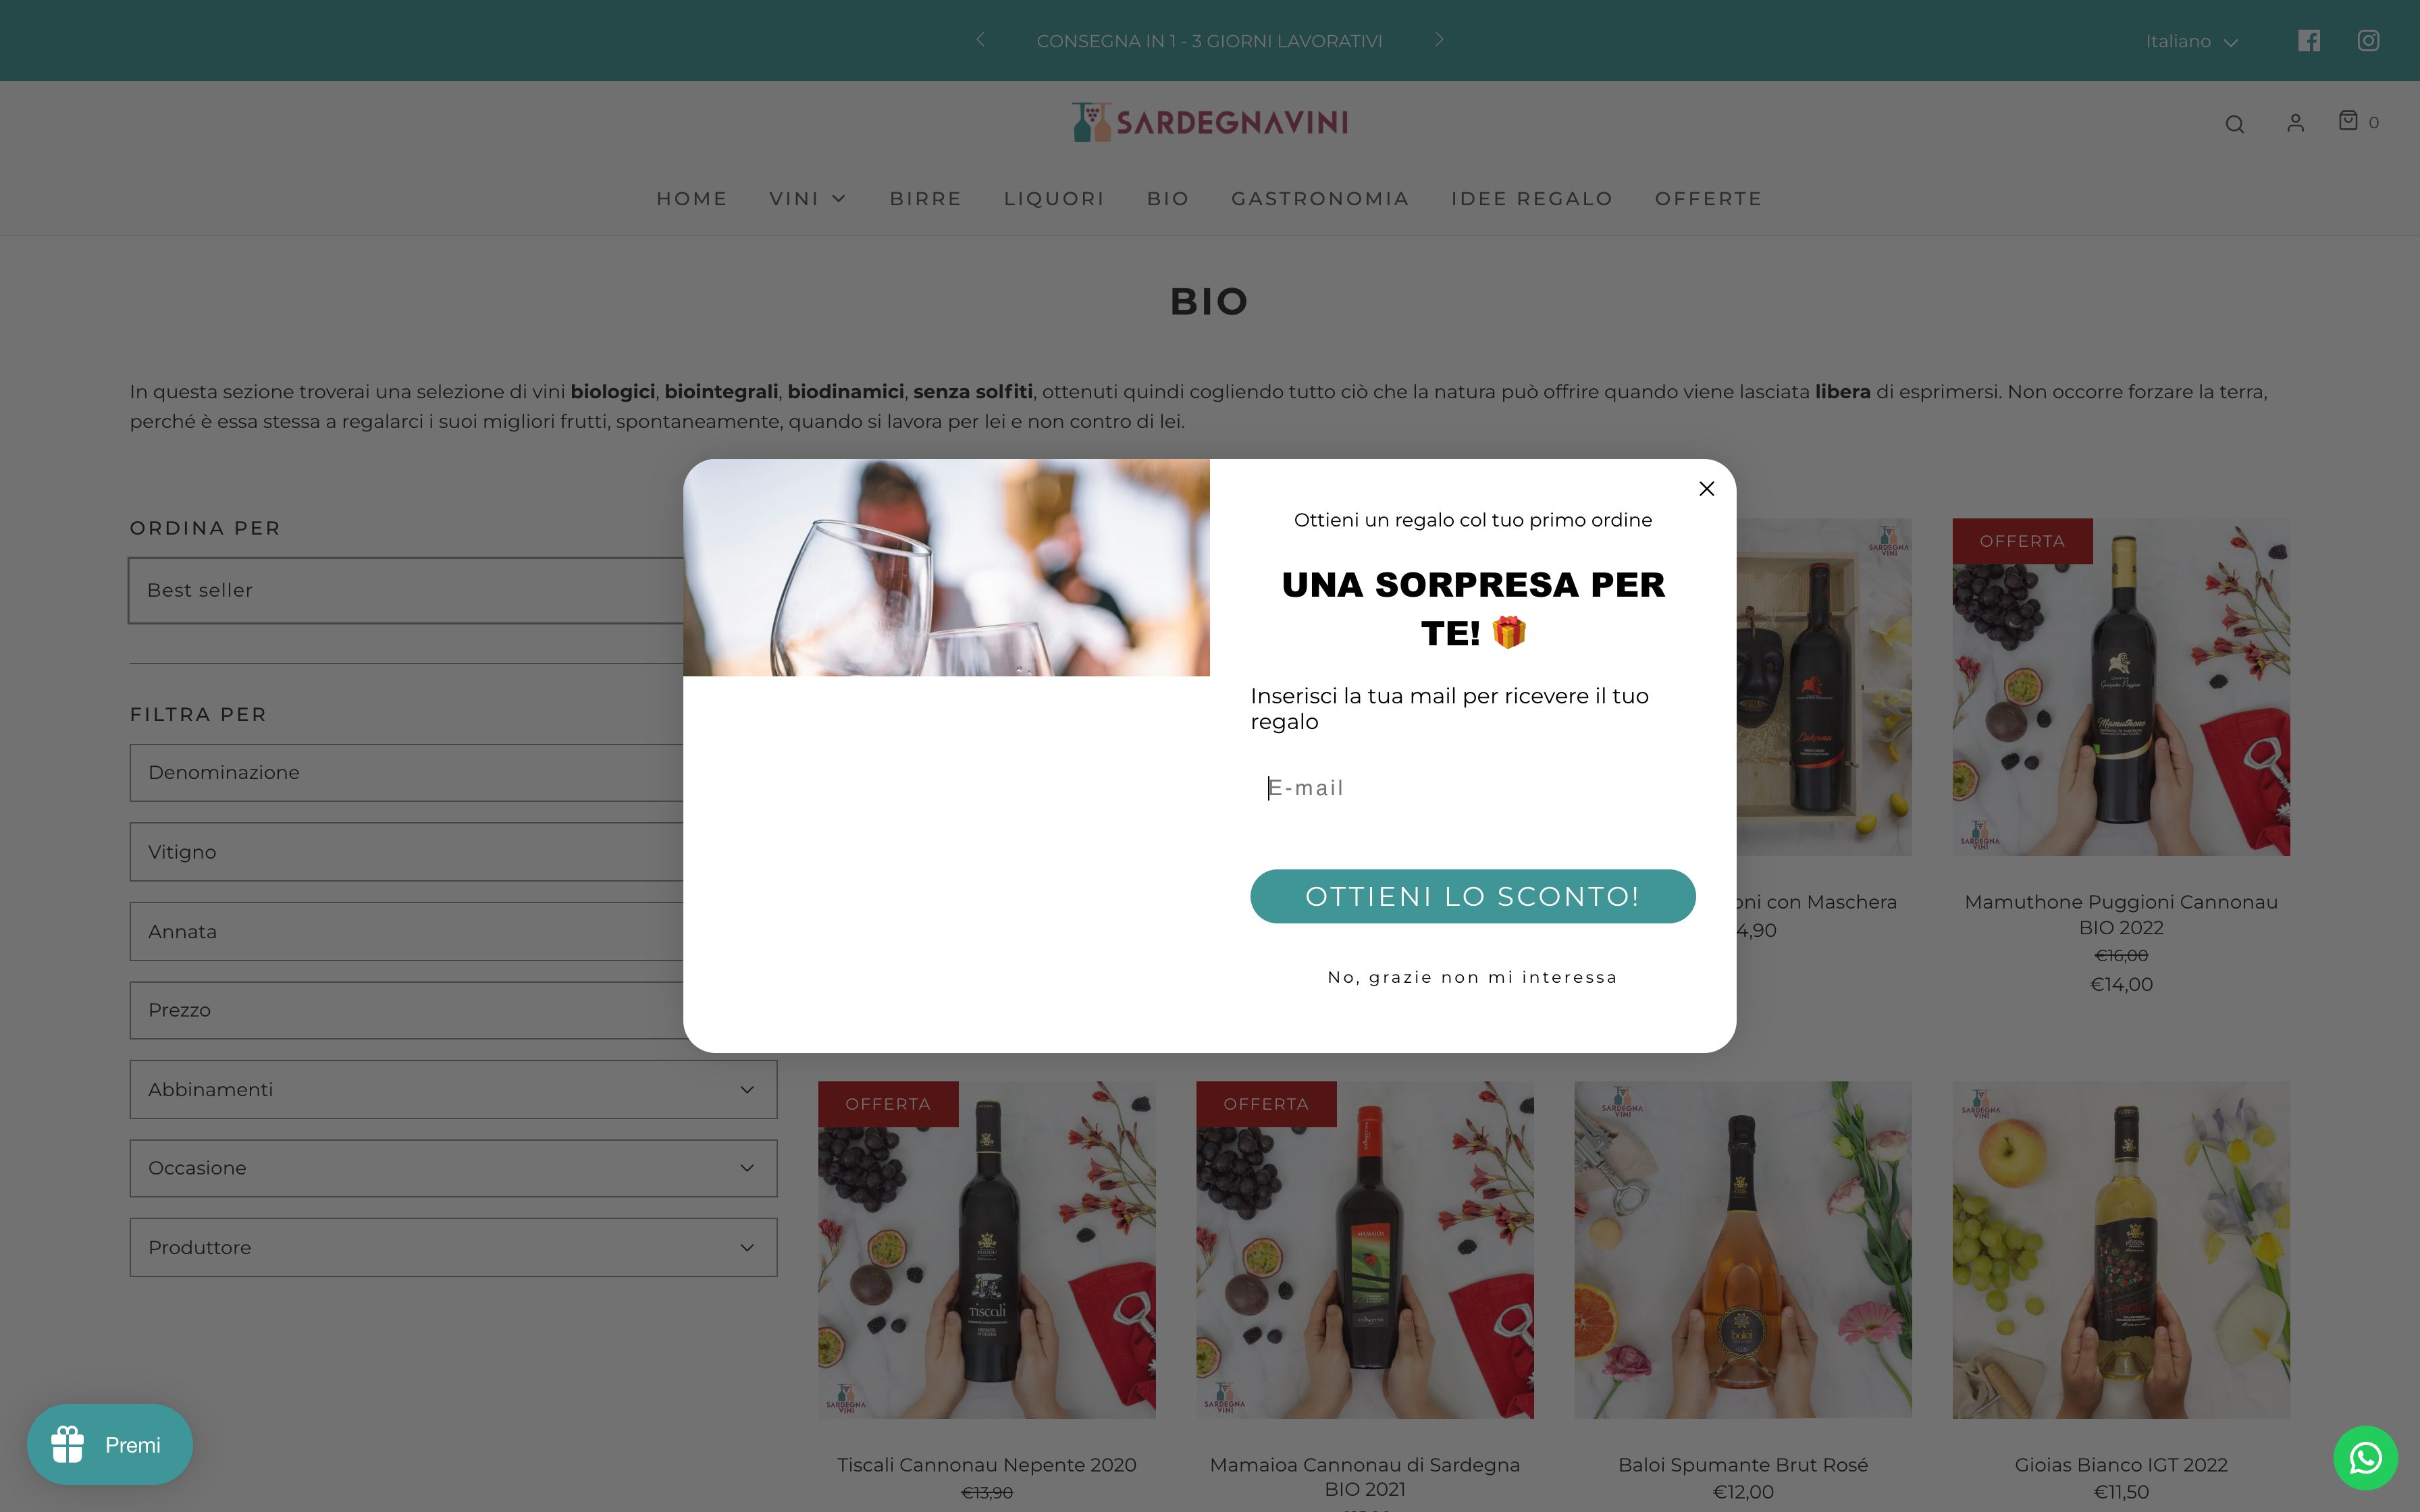This screenshot has height=1512, width=2420.
Task: Click the search magnifier icon
Action: (x=2234, y=124)
